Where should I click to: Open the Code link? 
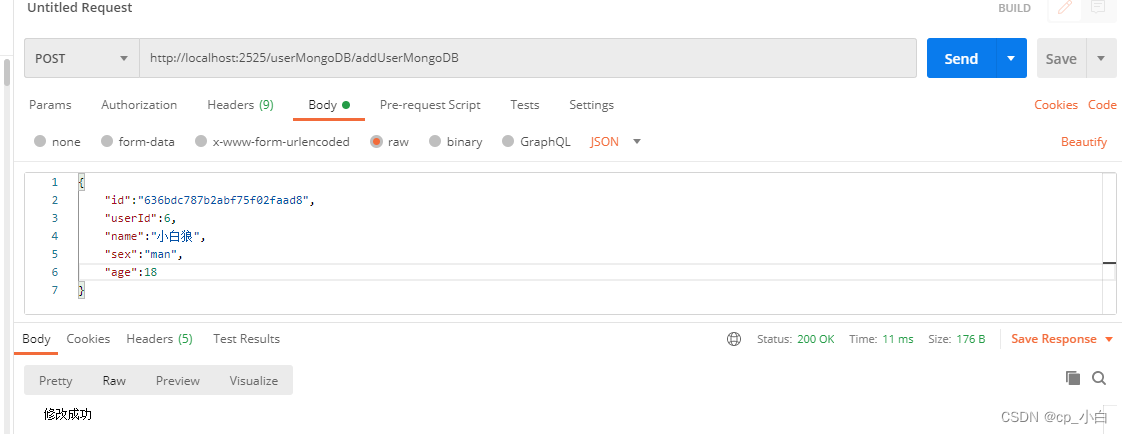1102,104
